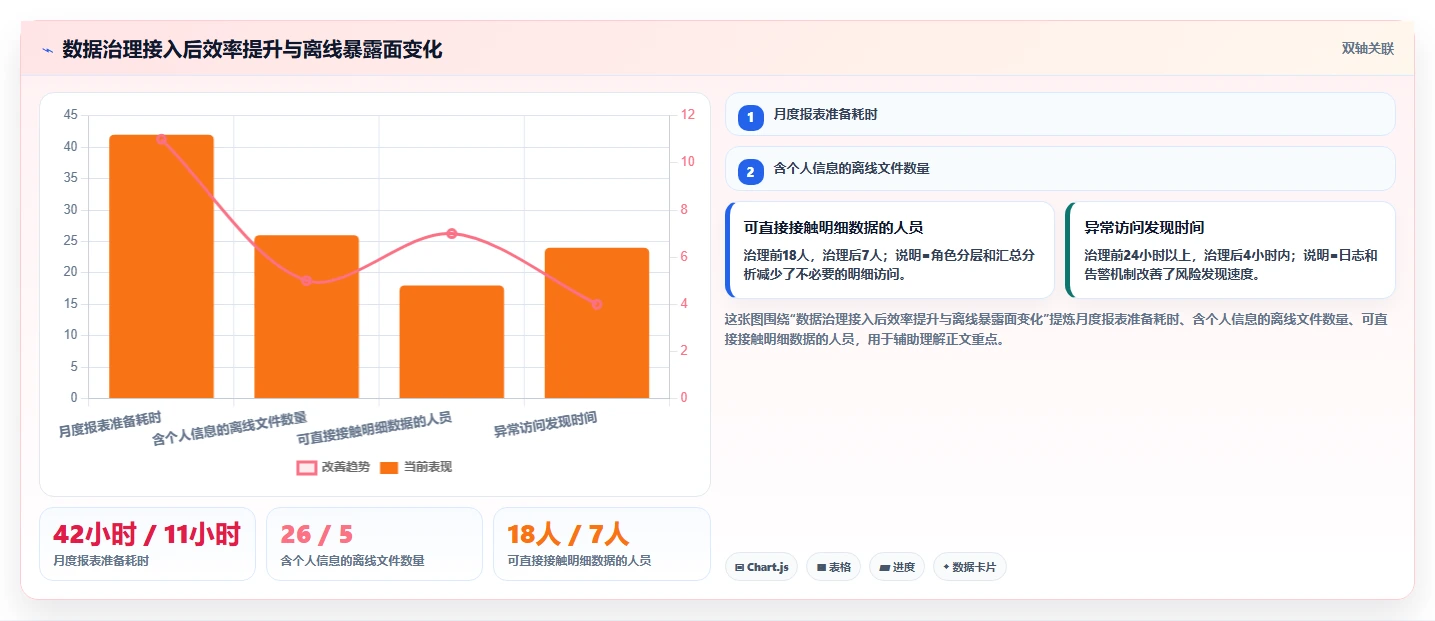The width and height of the screenshot is (1435, 621).
Task: Click the orange bar for 异常访问发现时间
Action: click(597, 323)
